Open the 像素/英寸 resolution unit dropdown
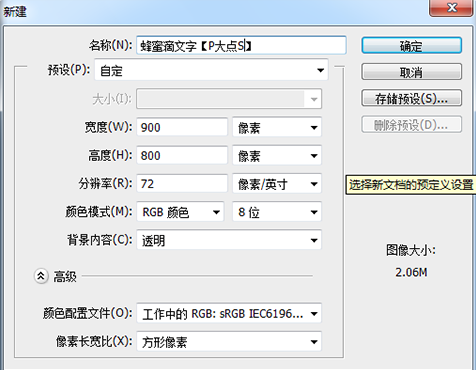476x370 pixels. (x=277, y=184)
